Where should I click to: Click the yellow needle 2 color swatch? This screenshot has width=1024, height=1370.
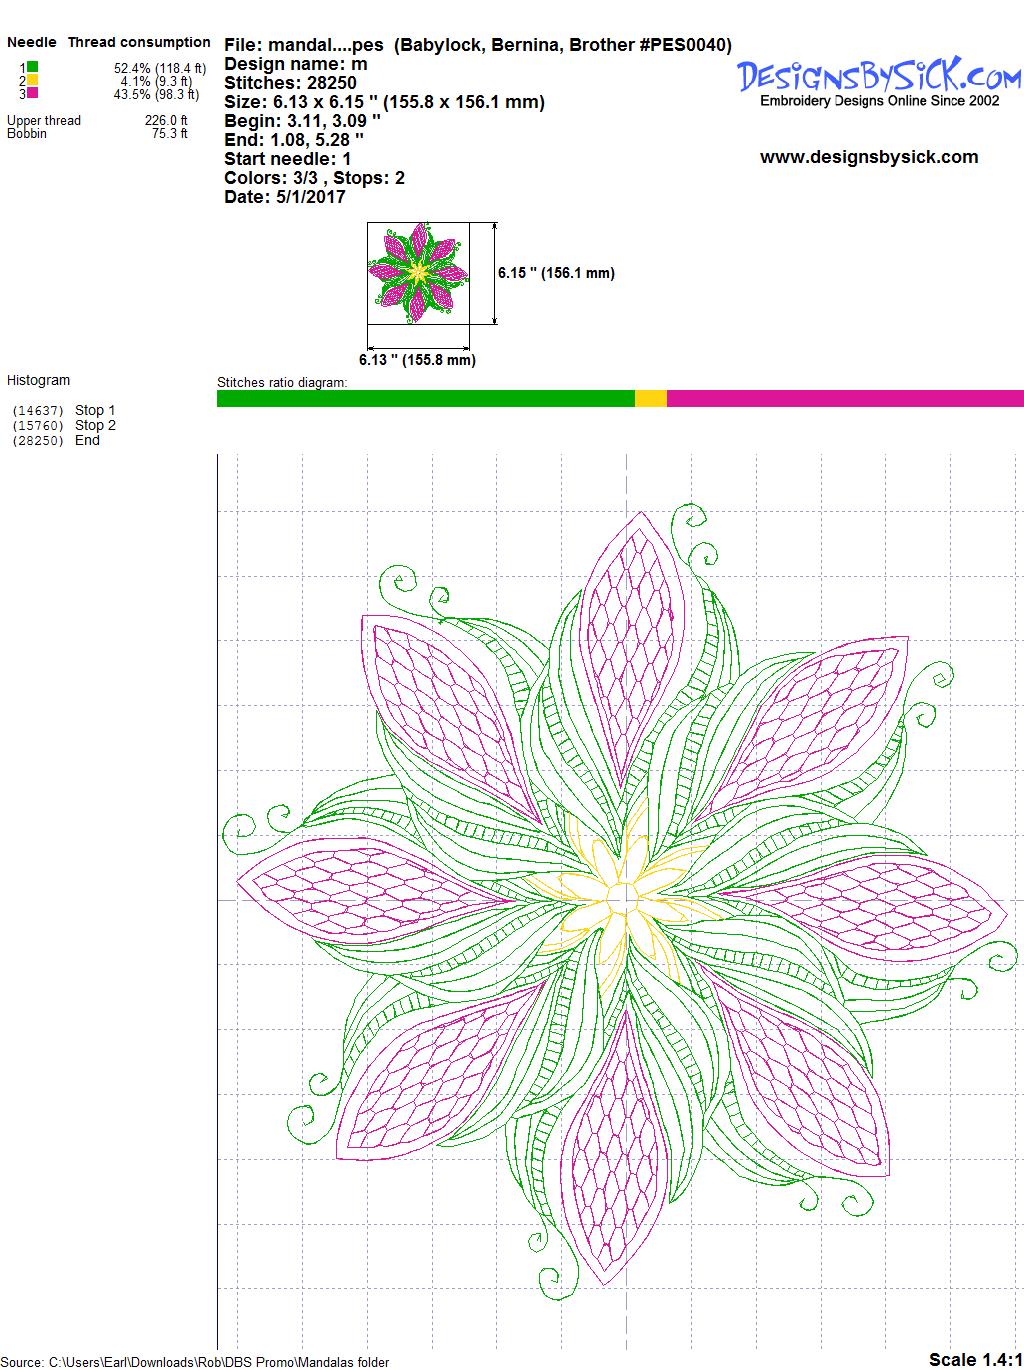point(33,80)
